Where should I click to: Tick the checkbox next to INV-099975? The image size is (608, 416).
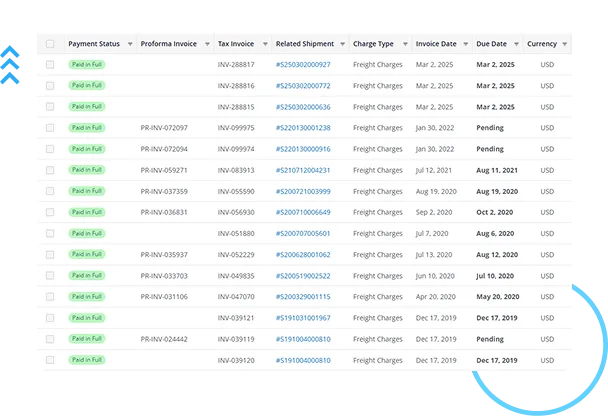click(x=50, y=128)
